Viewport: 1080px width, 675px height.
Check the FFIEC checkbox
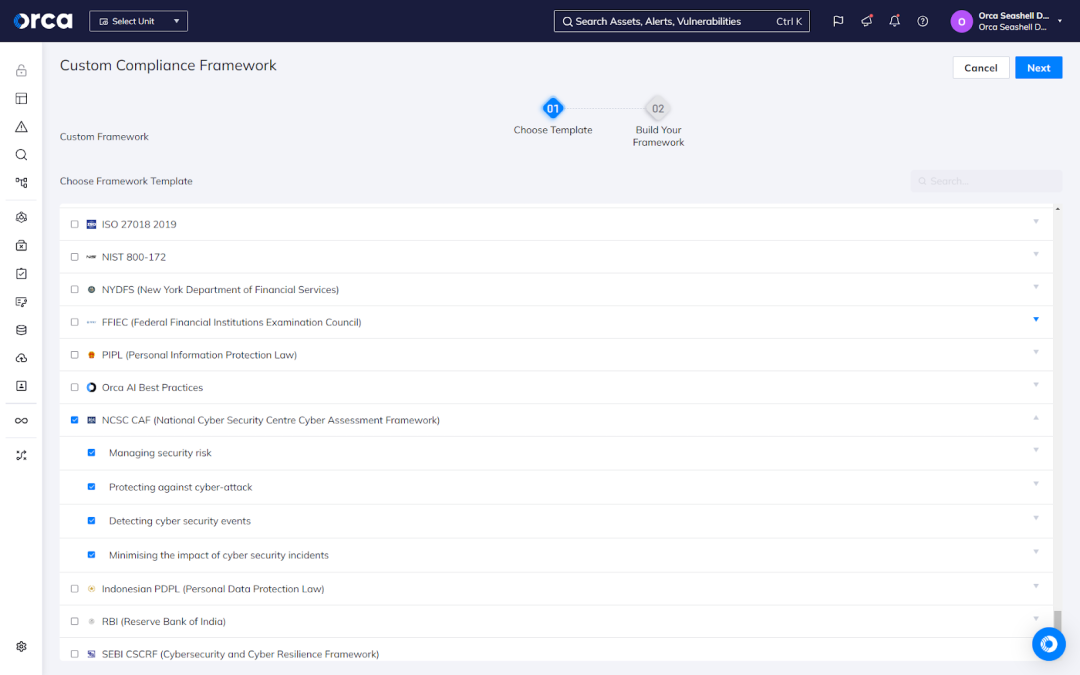(74, 322)
